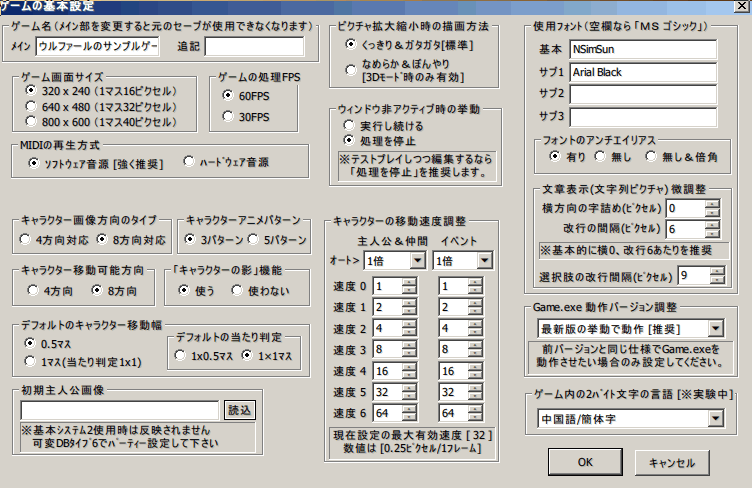Adjust 選択肢の改行間隔 spinner

(x=717, y=275)
